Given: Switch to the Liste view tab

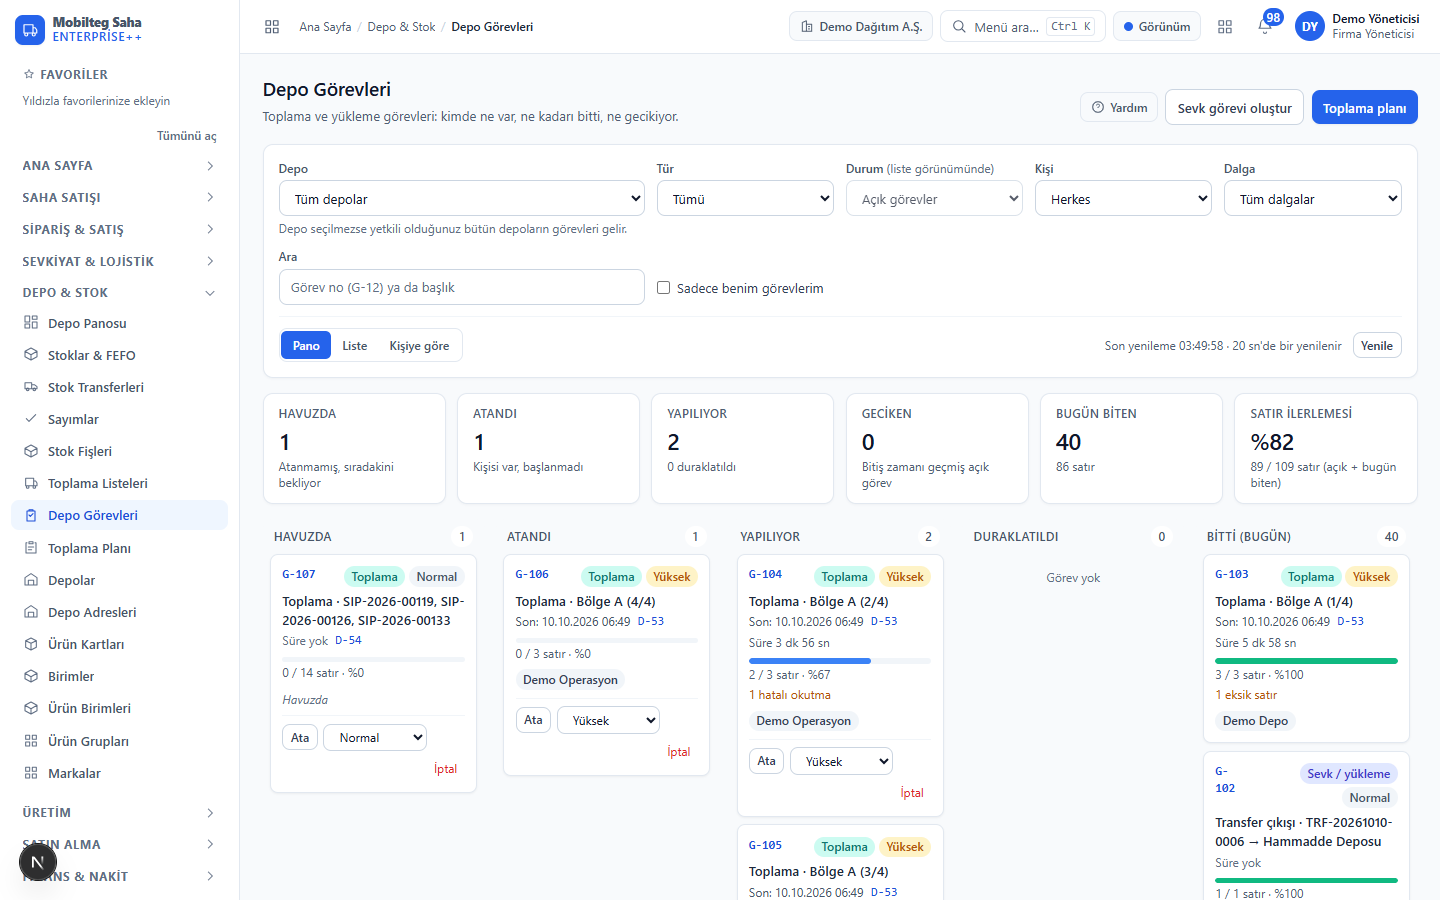Looking at the screenshot, I should (355, 345).
